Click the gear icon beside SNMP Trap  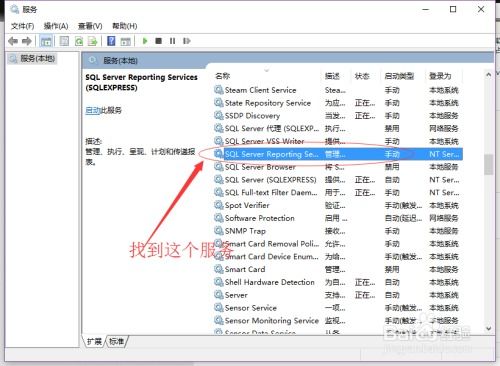pyautogui.click(x=219, y=230)
